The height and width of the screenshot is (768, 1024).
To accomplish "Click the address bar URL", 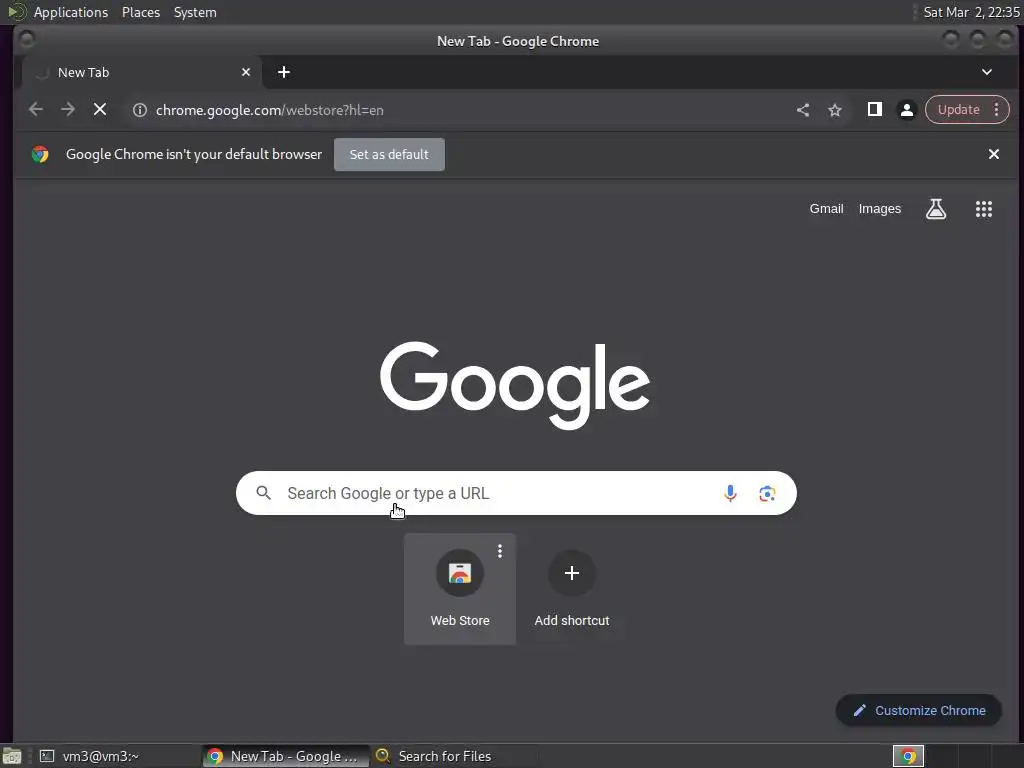I will [270, 110].
